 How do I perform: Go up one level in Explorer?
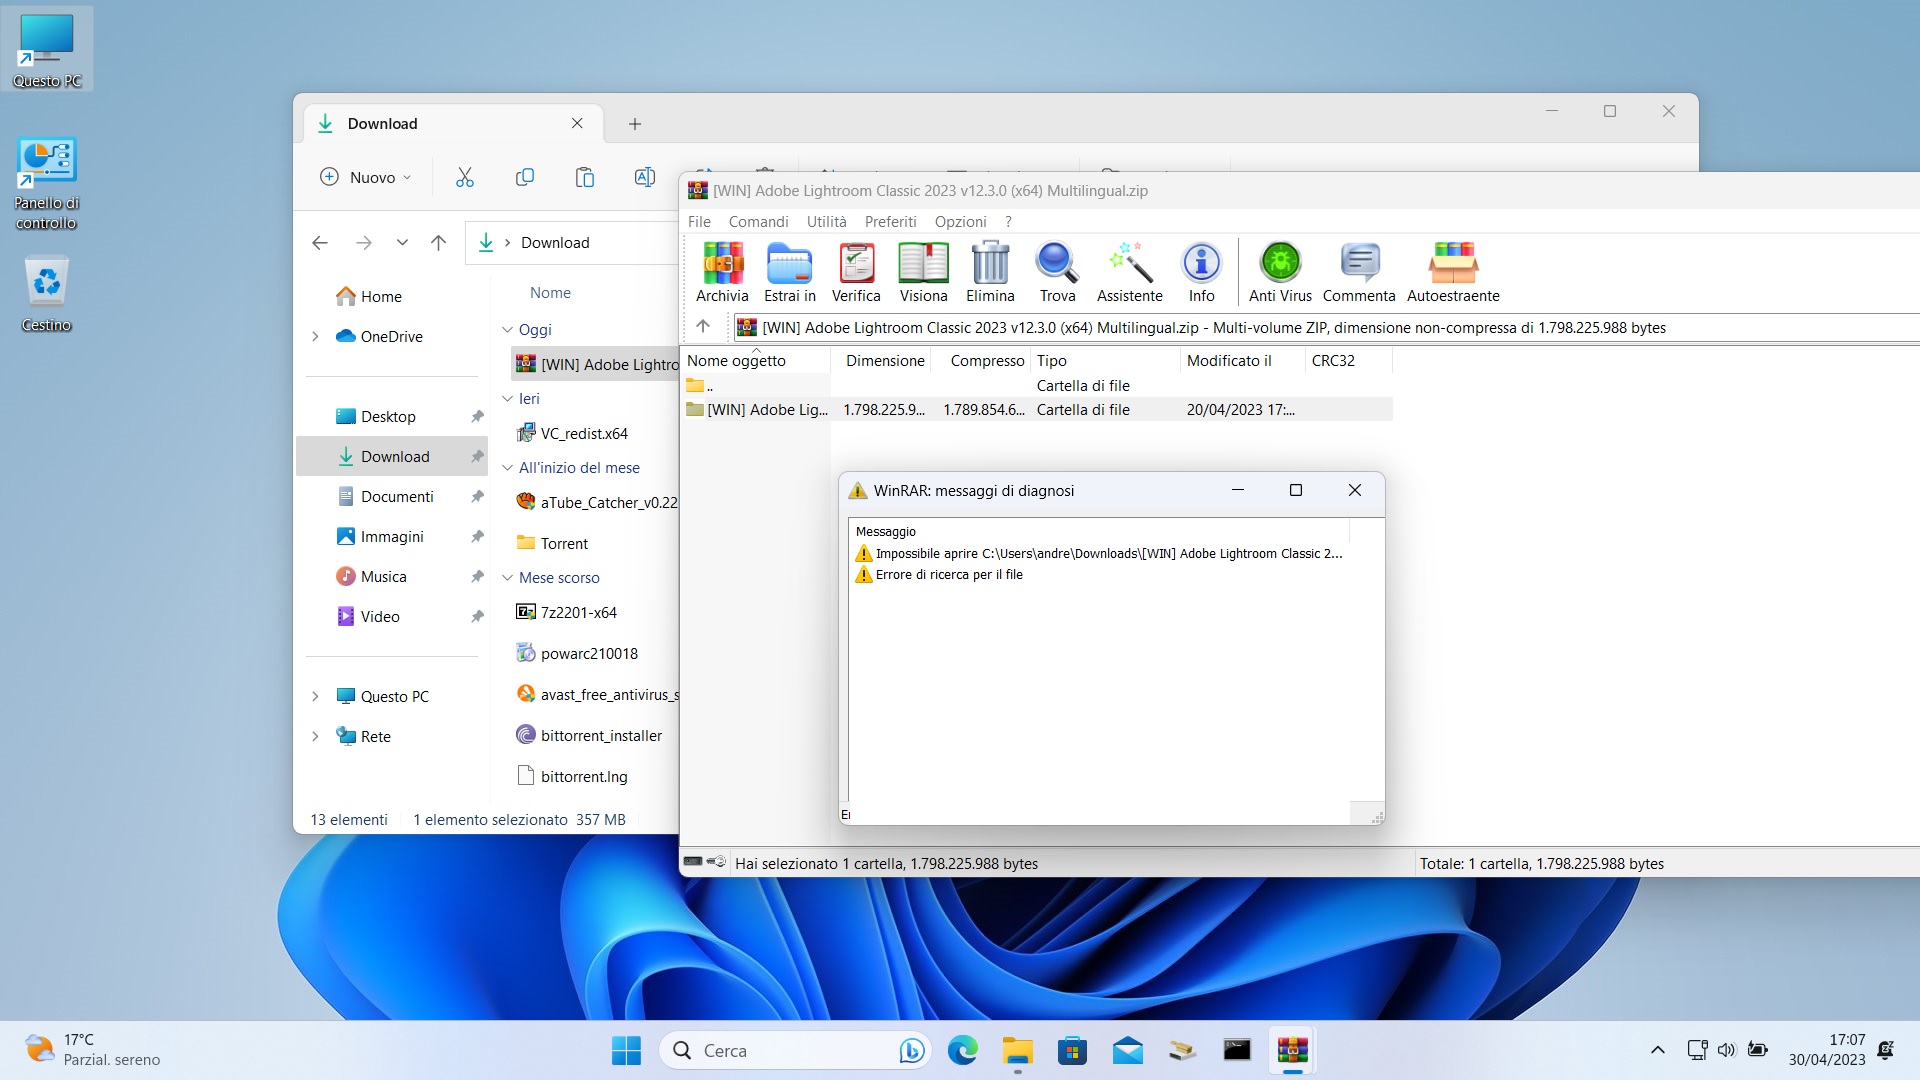(438, 242)
